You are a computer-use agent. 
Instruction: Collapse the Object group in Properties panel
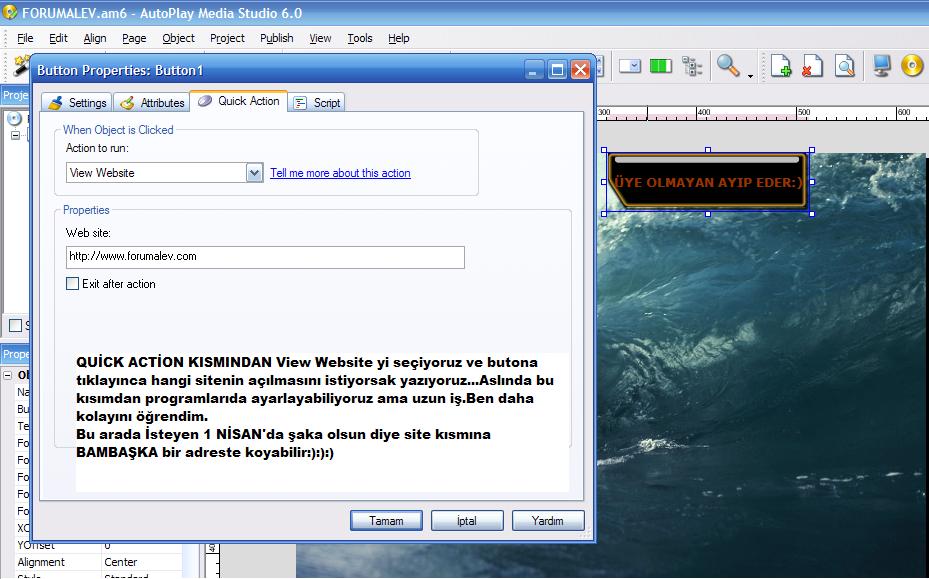tap(8, 375)
